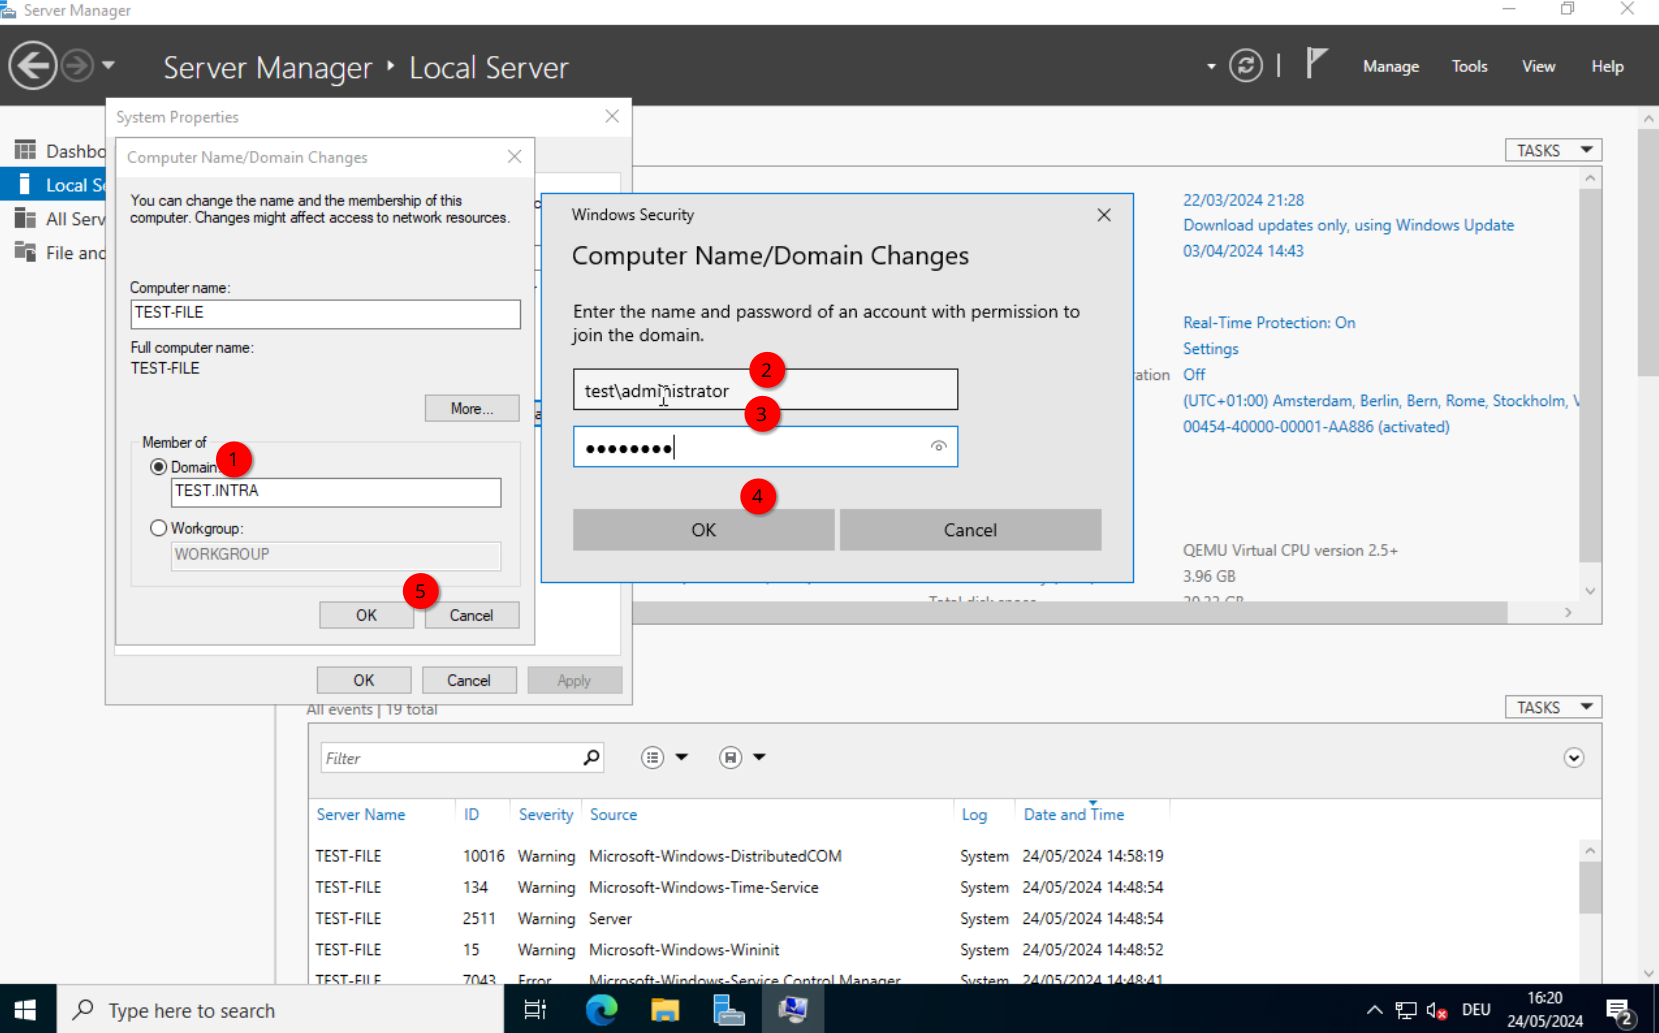Refresh Server Manager with the refresh icon
This screenshot has width=1659, height=1033.
[1245, 66]
